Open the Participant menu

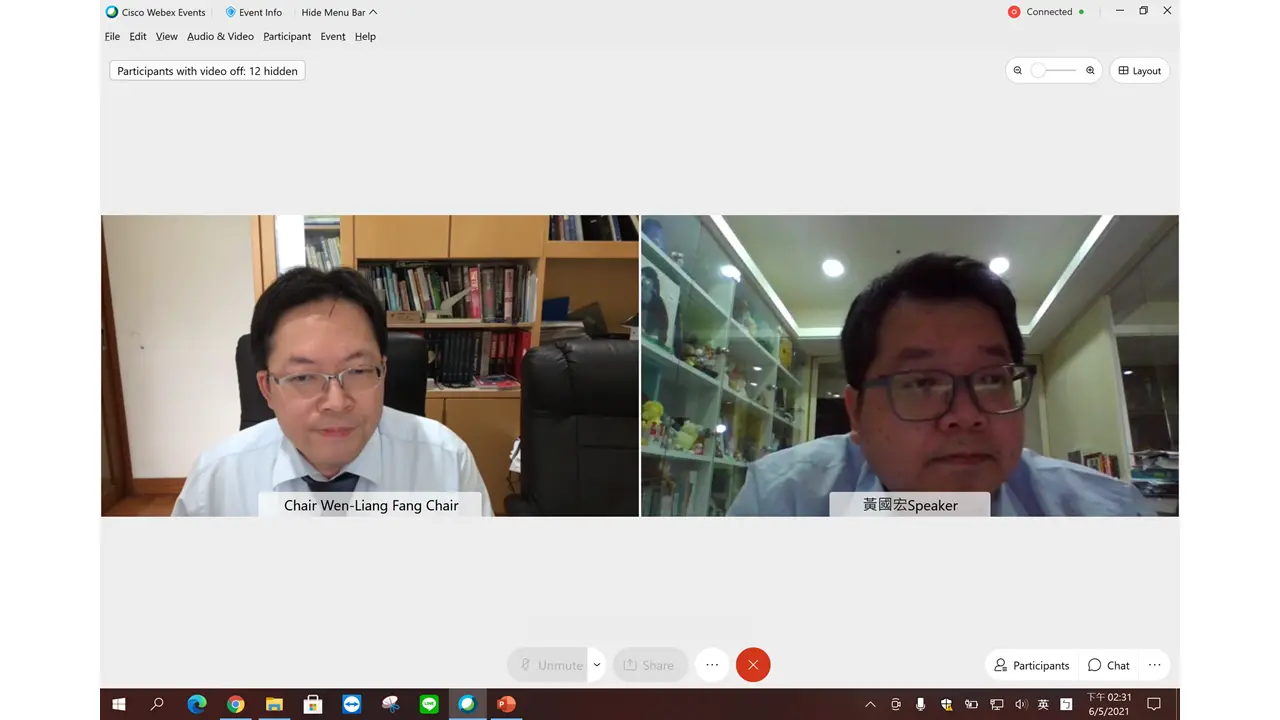(x=287, y=36)
